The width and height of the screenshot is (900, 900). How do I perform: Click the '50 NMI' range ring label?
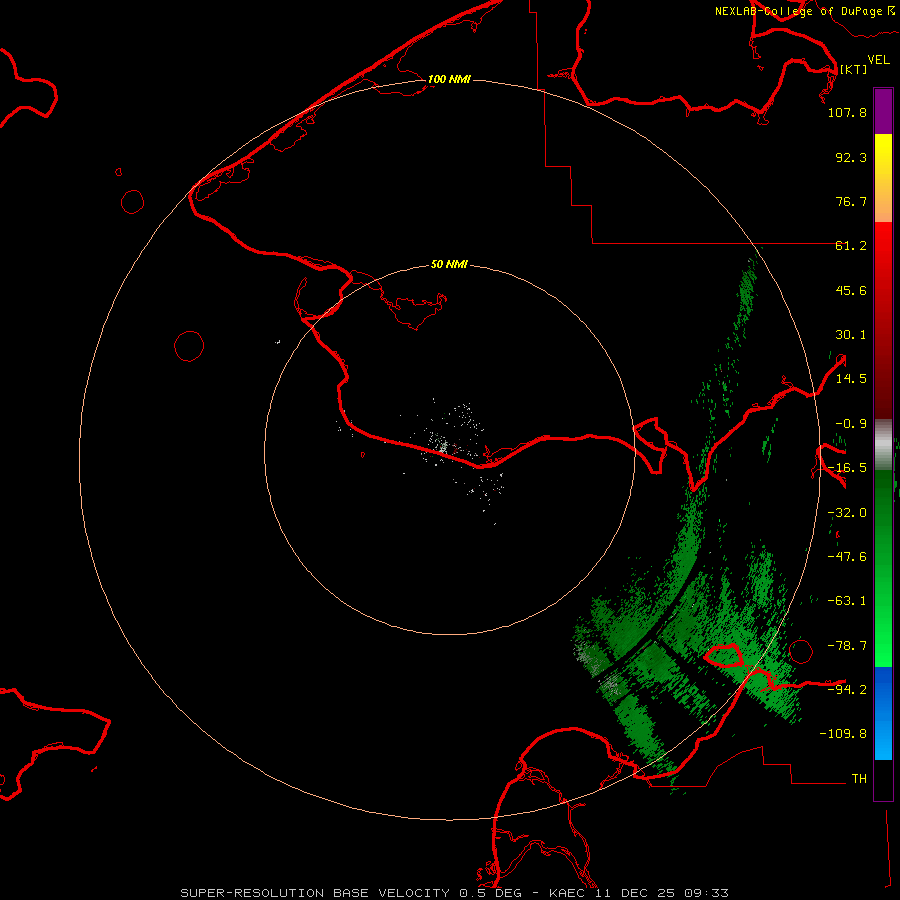point(449,265)
